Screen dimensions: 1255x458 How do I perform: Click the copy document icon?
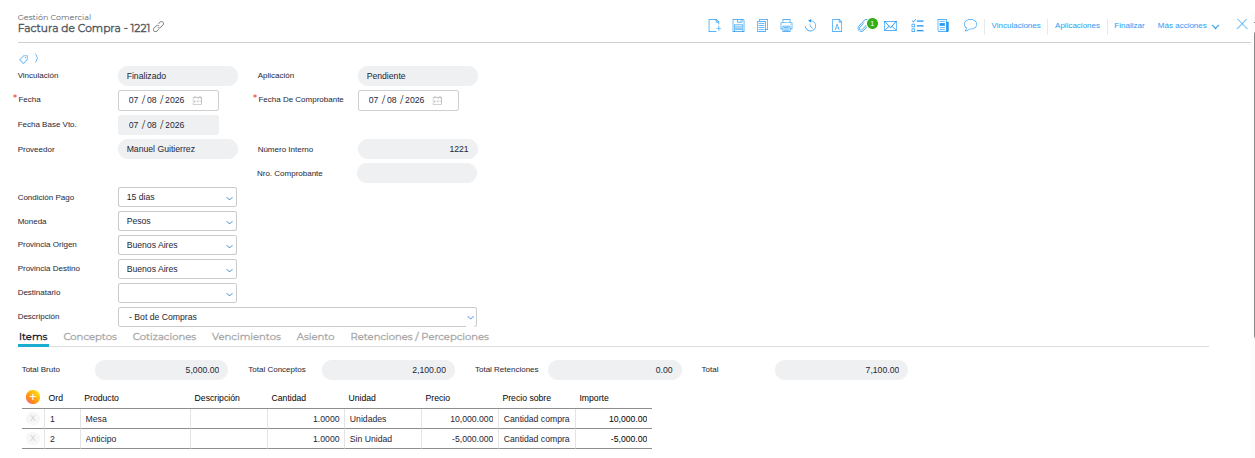coord(762,26)
